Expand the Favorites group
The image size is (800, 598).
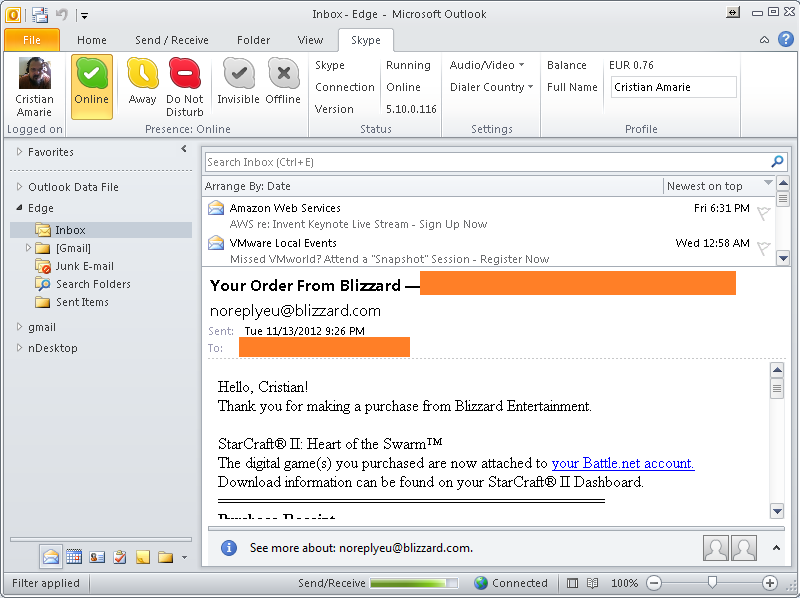tap(19, 152)
